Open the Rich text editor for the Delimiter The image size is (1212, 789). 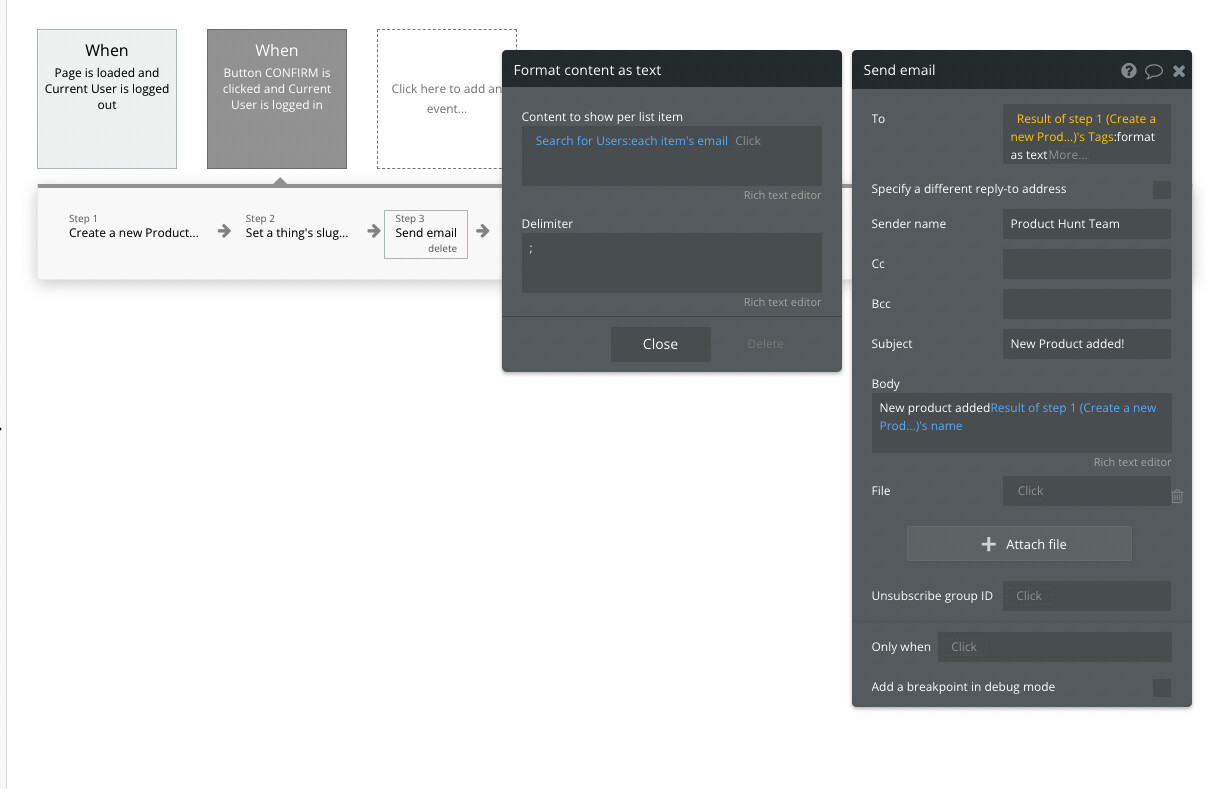click(x=783, y=301)
